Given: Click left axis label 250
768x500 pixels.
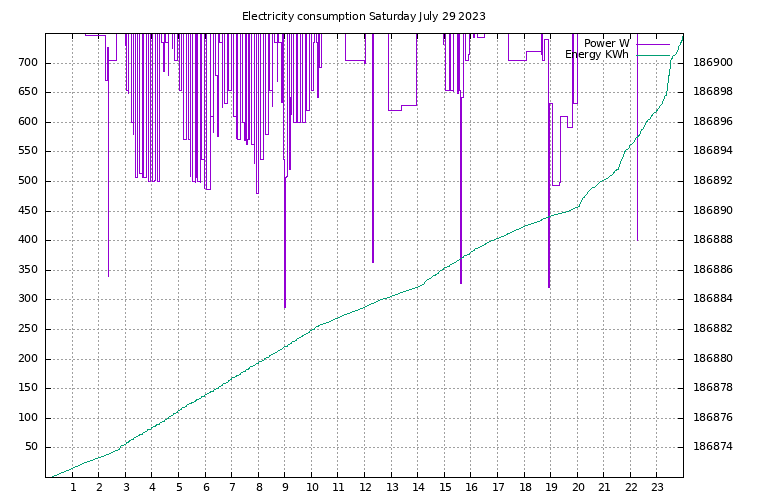Looking at the screenshot, I should click(x=28, y=329).
